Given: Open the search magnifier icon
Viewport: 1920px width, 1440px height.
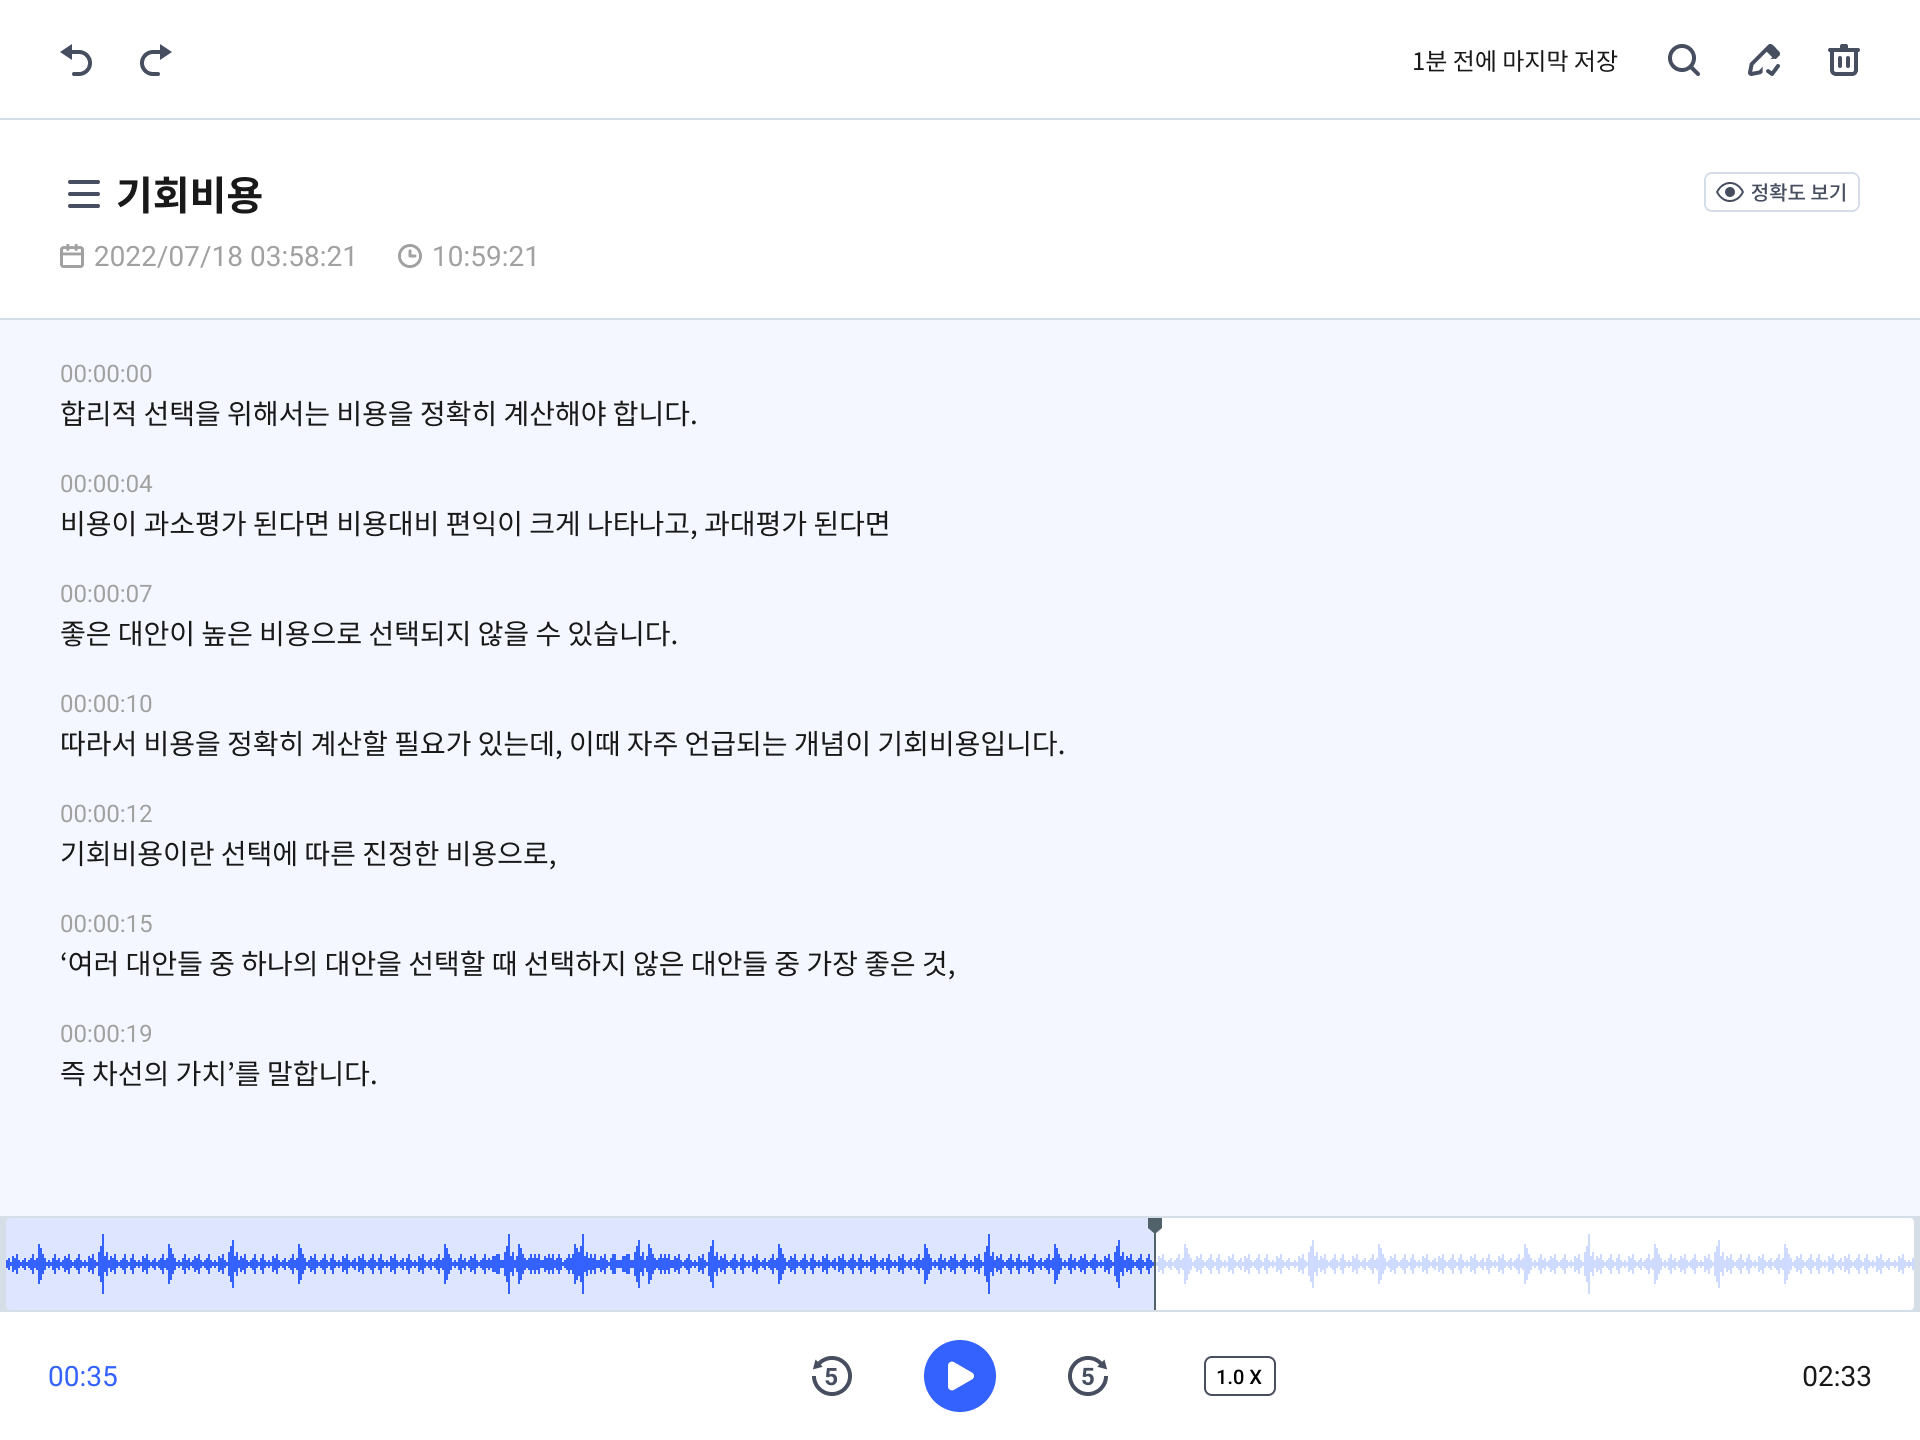Looking at the screenshot, I should [1684, 61].
